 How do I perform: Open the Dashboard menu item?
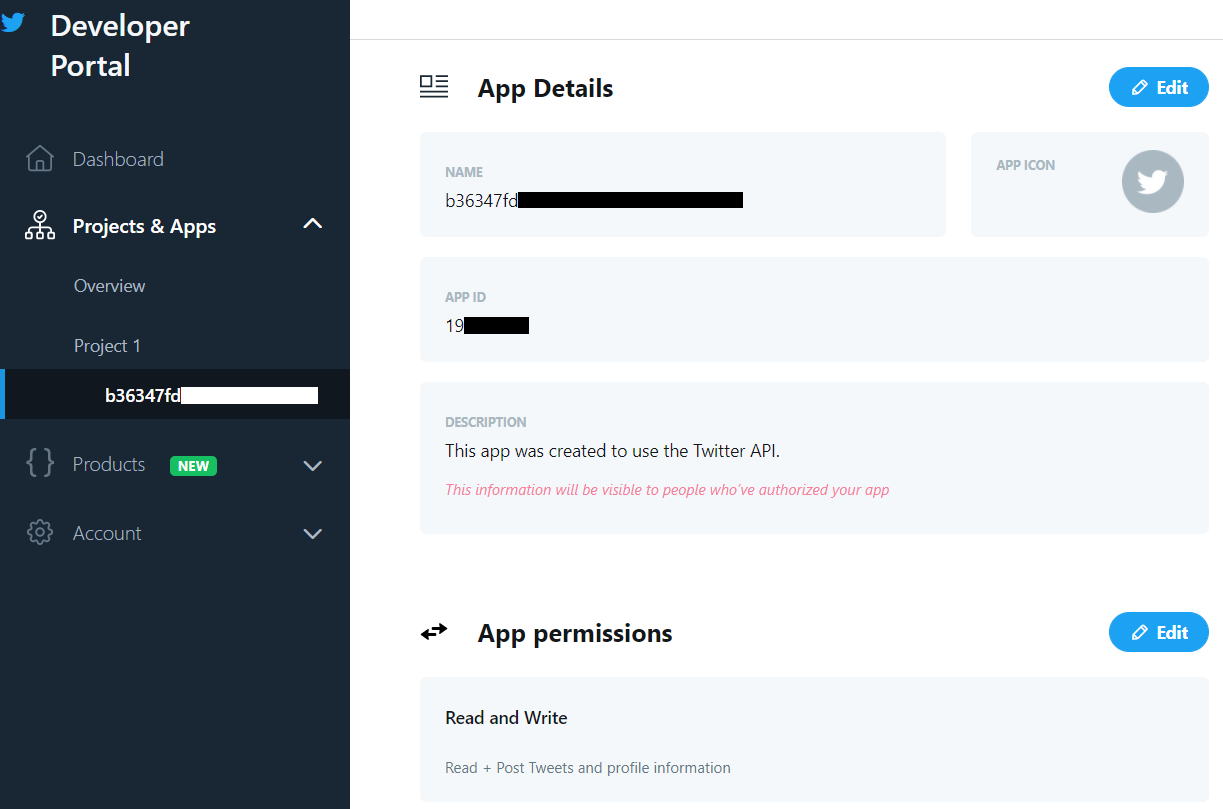[x=118, y=159]
